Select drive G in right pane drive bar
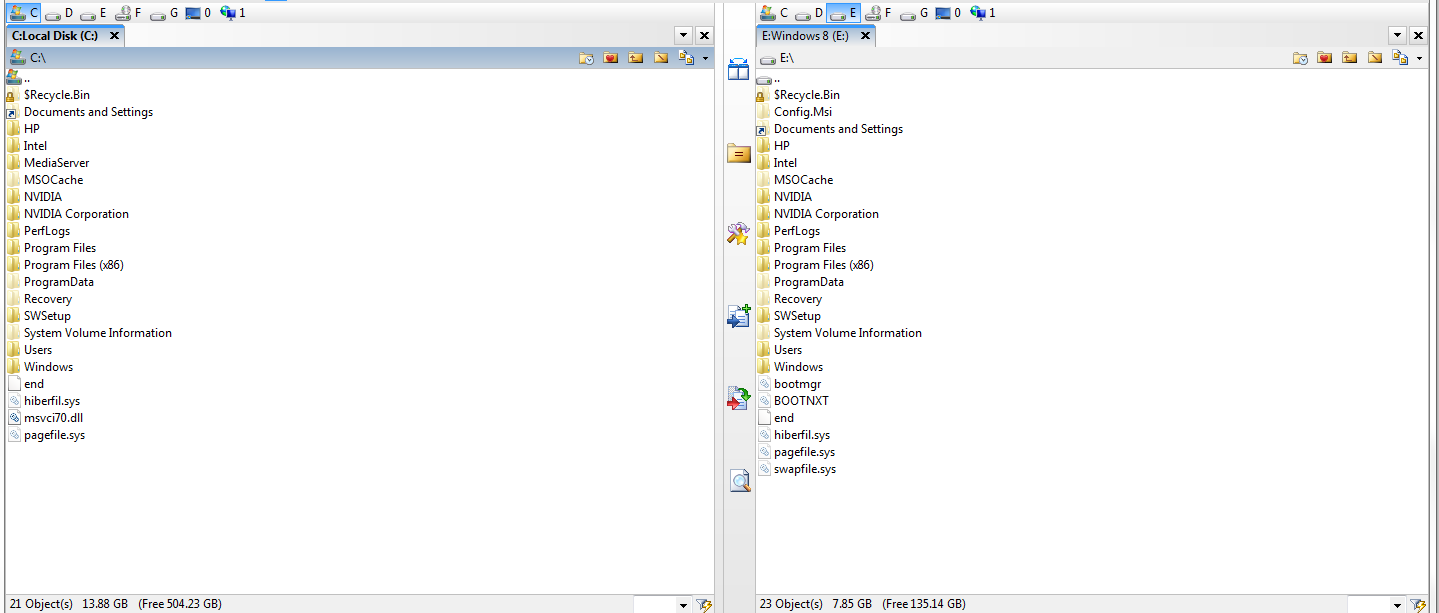The image size is (1439, 613). point(915,13)
